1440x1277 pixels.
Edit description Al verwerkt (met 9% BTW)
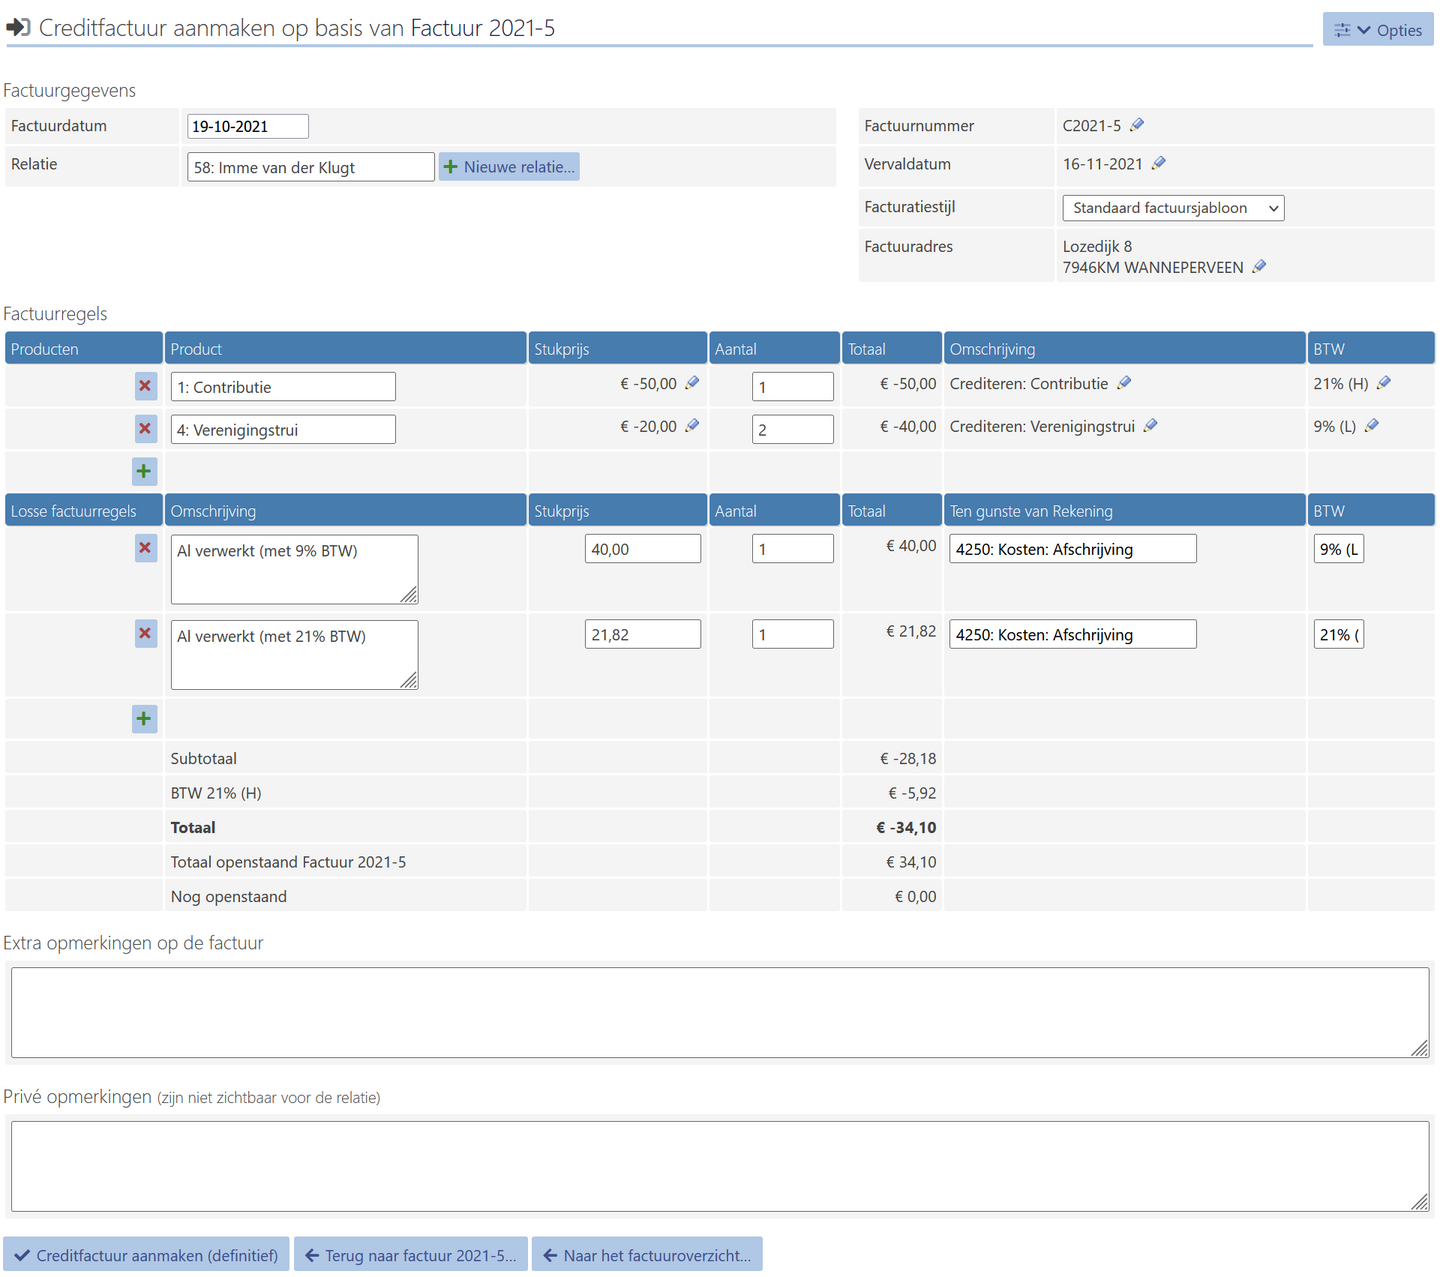tap(294, 569)
